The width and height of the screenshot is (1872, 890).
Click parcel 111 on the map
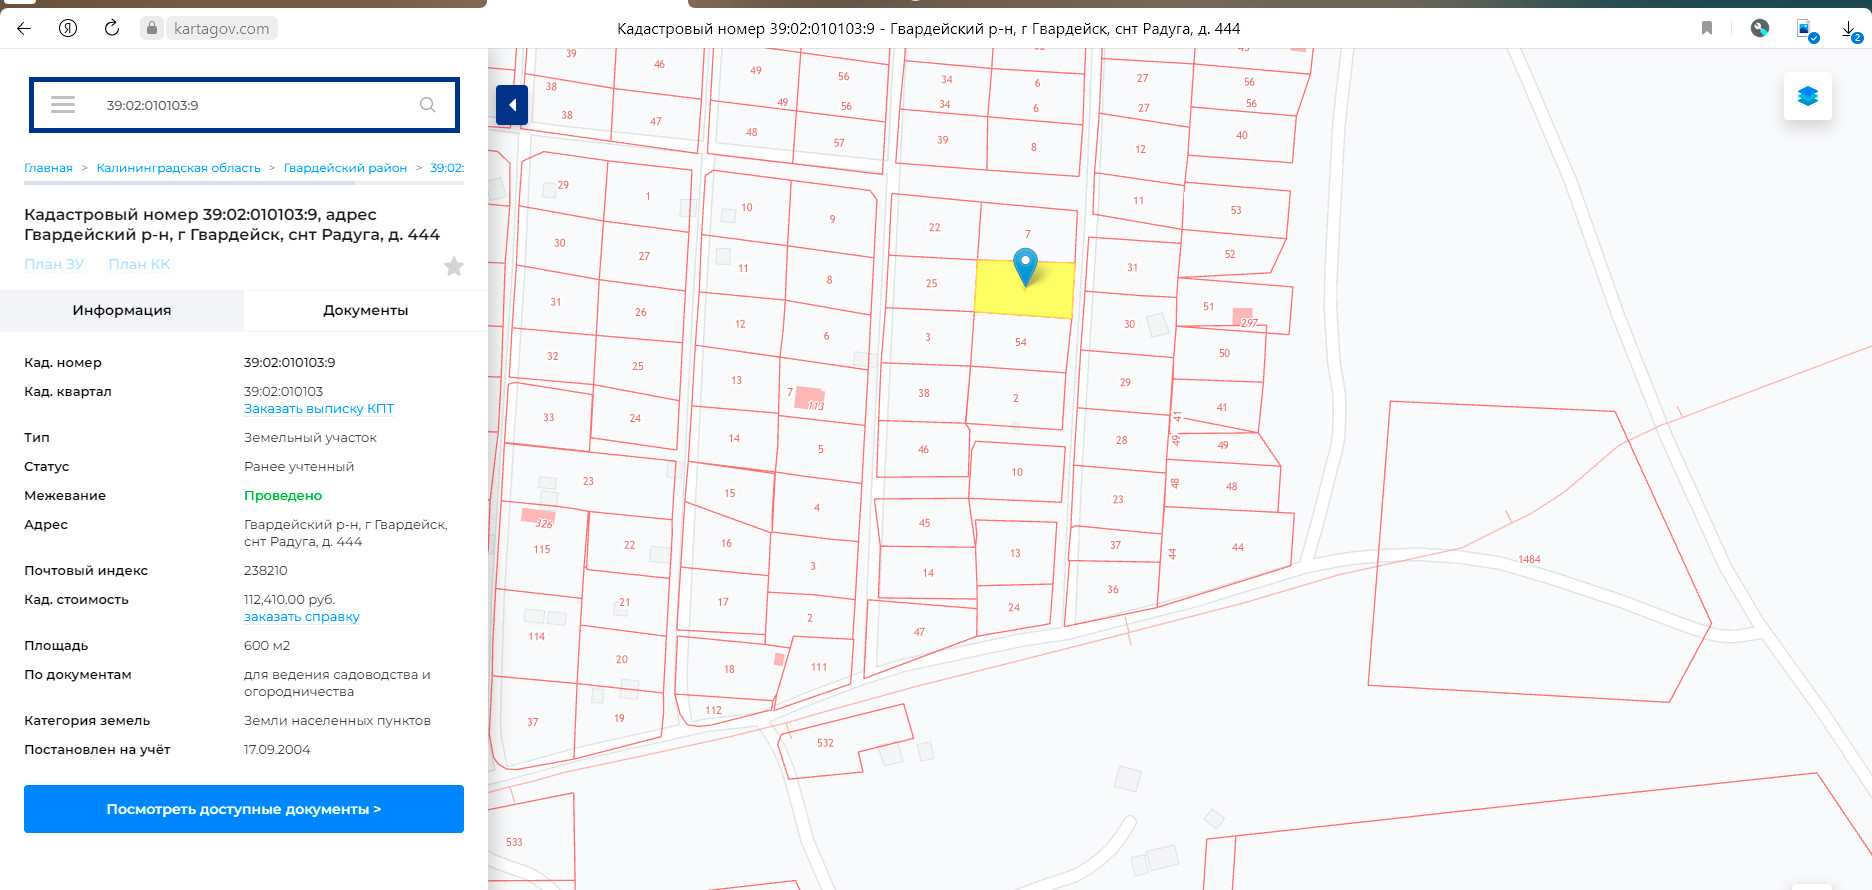(x=819, y=667)
